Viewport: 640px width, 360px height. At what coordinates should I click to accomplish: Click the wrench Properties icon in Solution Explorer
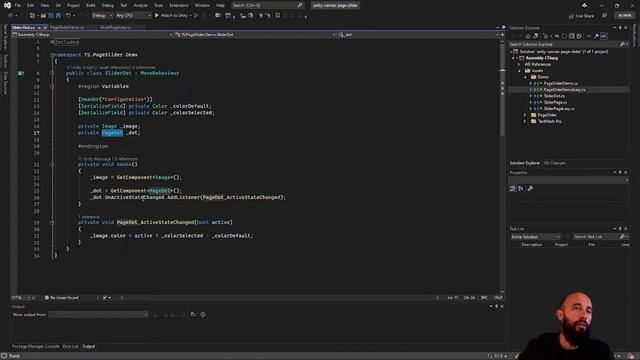click(596, 36)
